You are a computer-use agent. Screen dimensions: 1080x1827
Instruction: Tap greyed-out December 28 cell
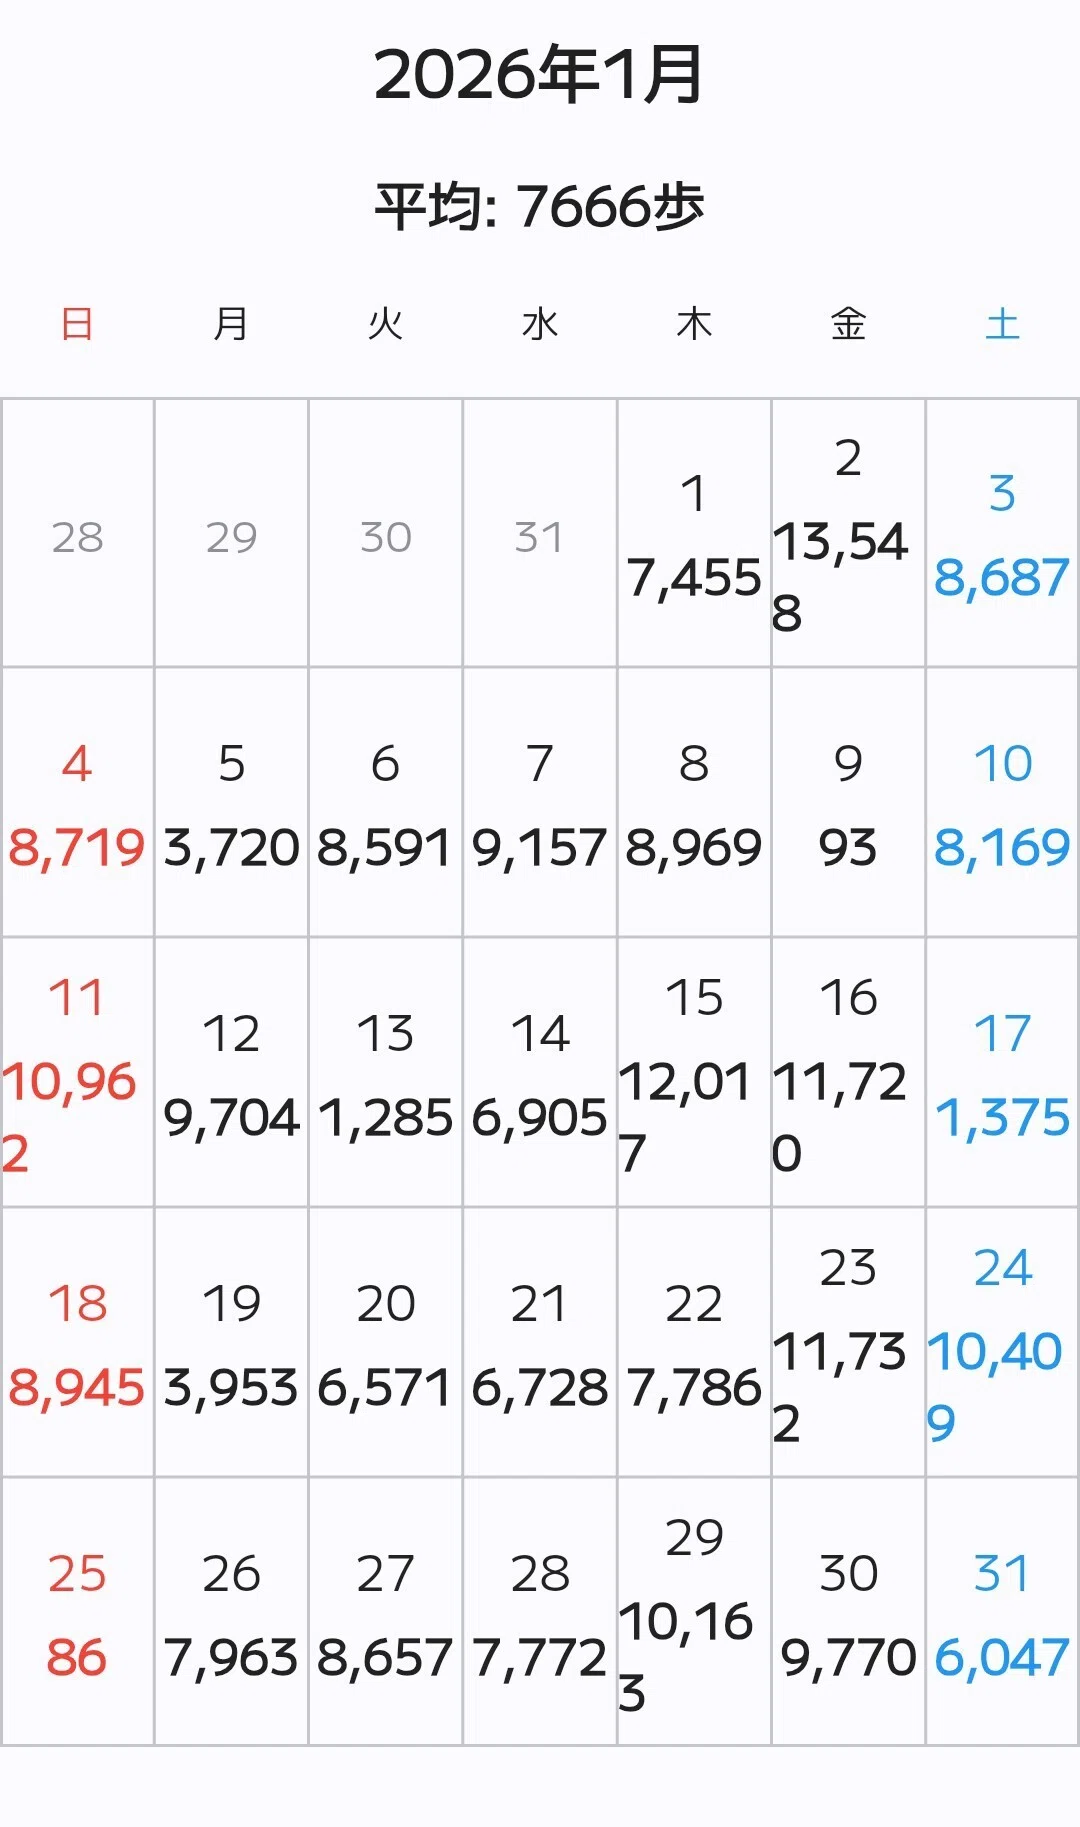click(x=77, y=533)
